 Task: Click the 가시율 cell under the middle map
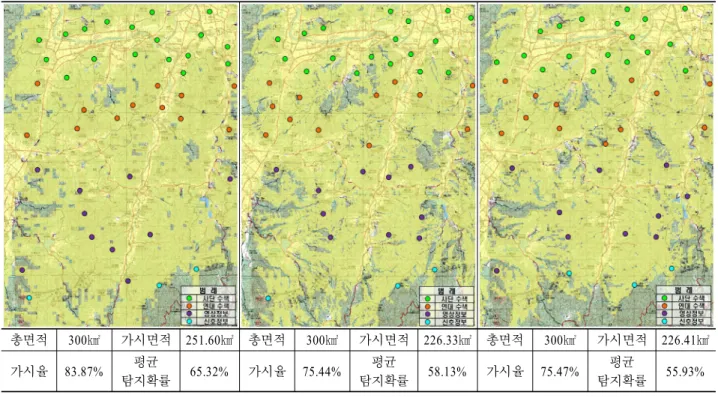[x=267, y=371]
